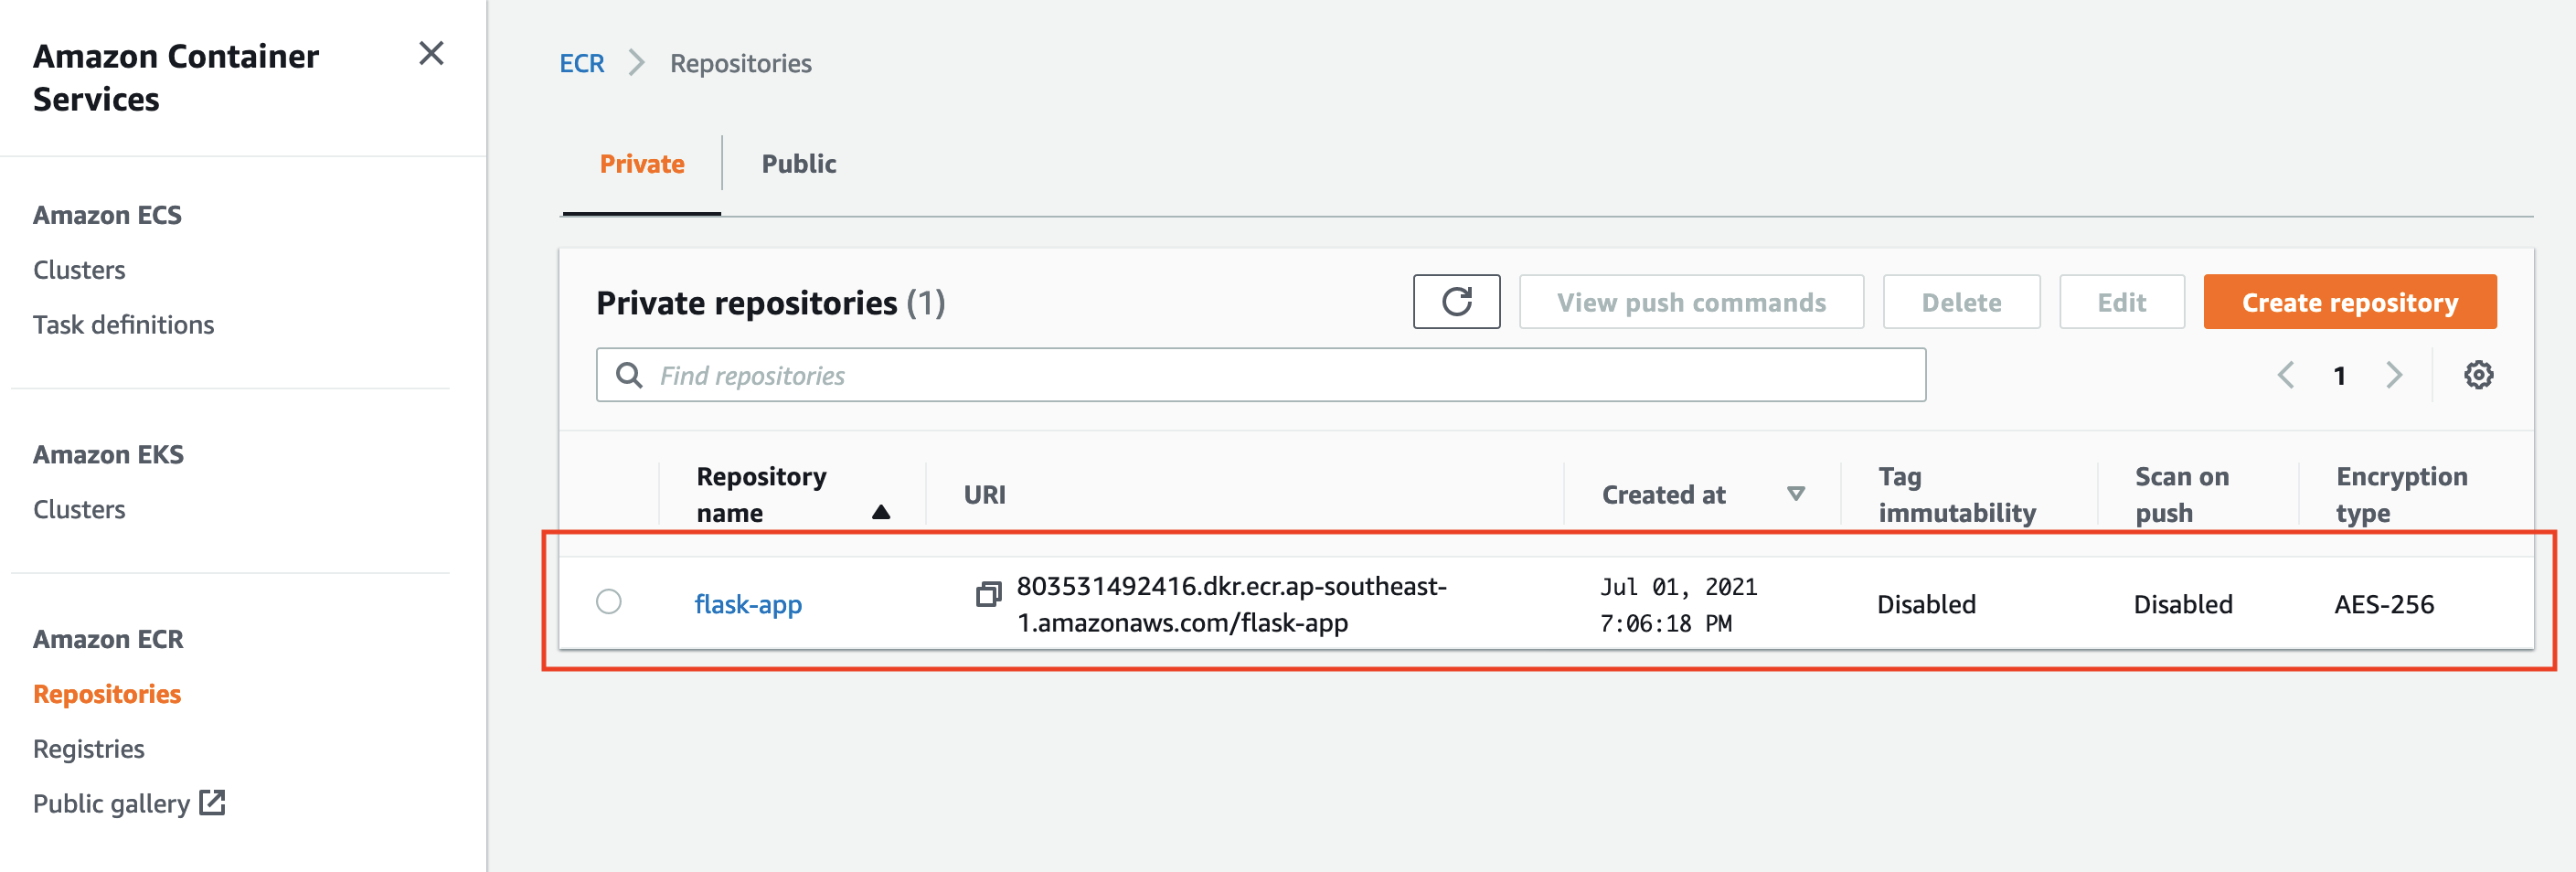Click the Amazon EKS section heading
The height and width of the screenshot is (872, 2576).
(108, 454)
